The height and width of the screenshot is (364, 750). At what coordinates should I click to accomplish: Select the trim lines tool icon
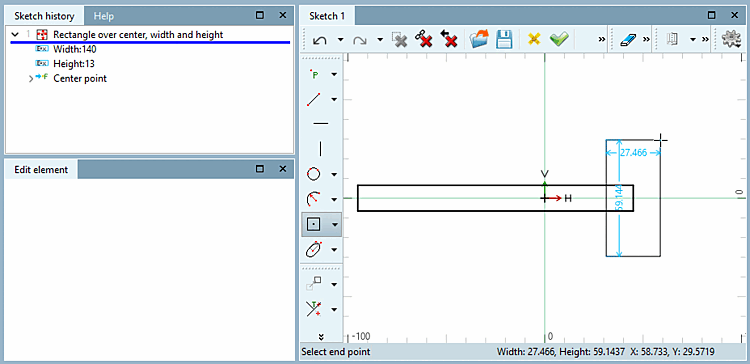pos(313,309)
